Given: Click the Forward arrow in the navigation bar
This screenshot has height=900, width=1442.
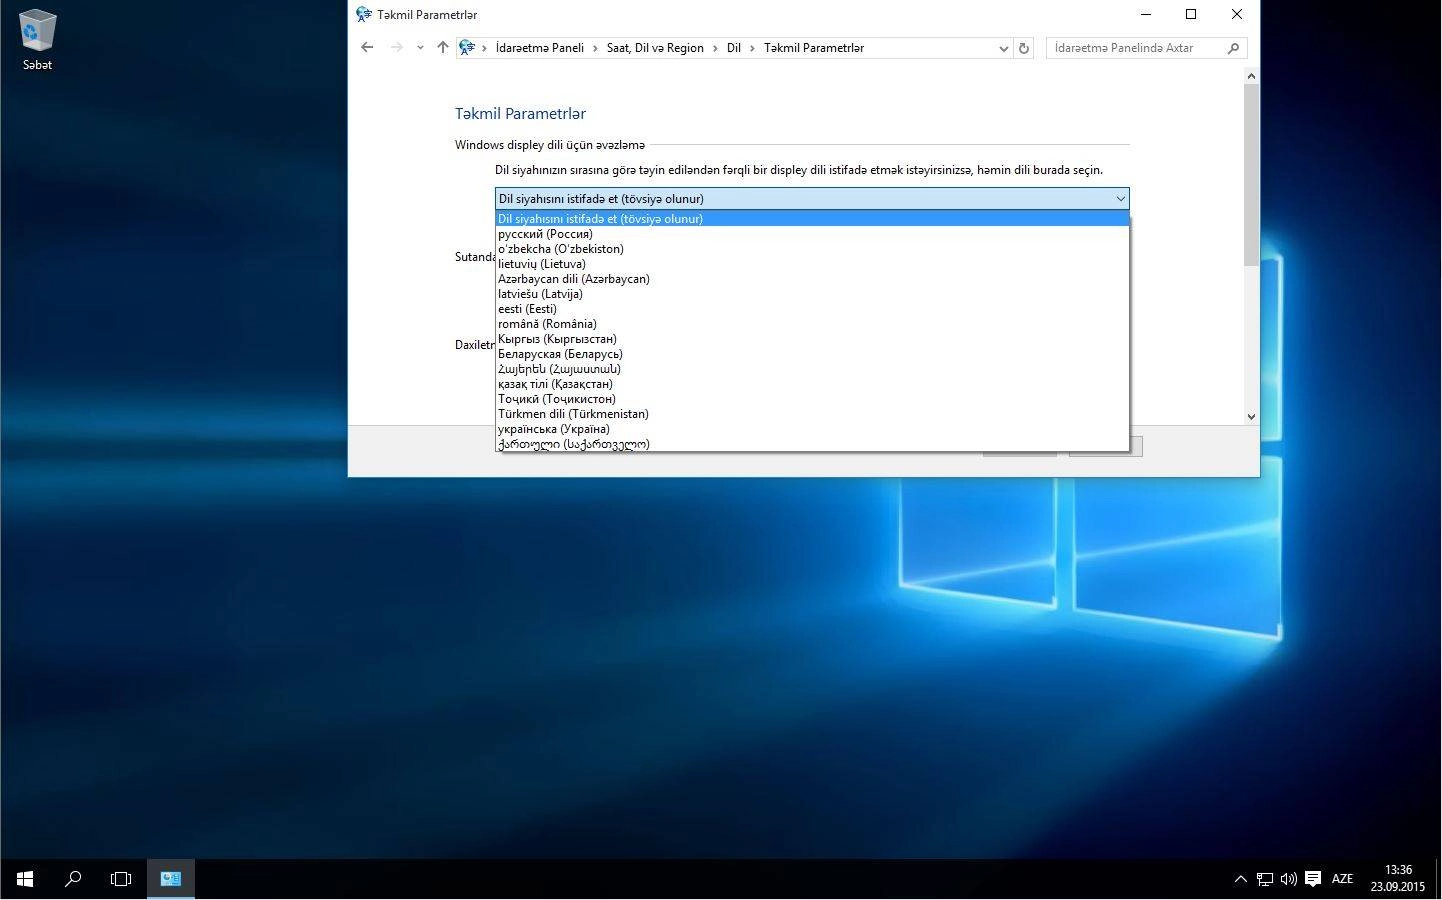Looking at the screenshot, I should pyautogui.click(x=397, y=47).
